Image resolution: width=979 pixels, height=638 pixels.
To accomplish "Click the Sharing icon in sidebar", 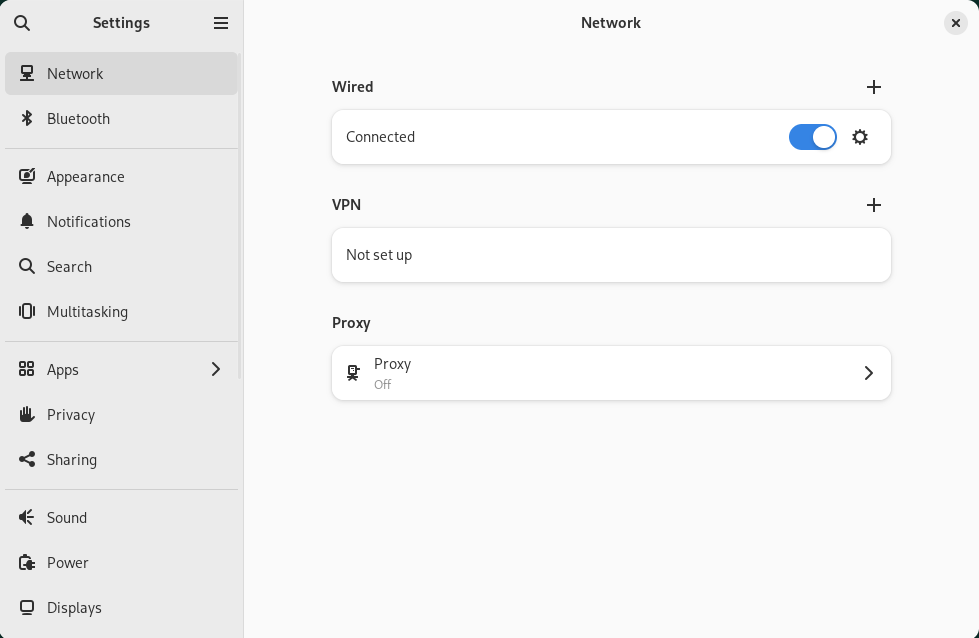I will [27, 460].
